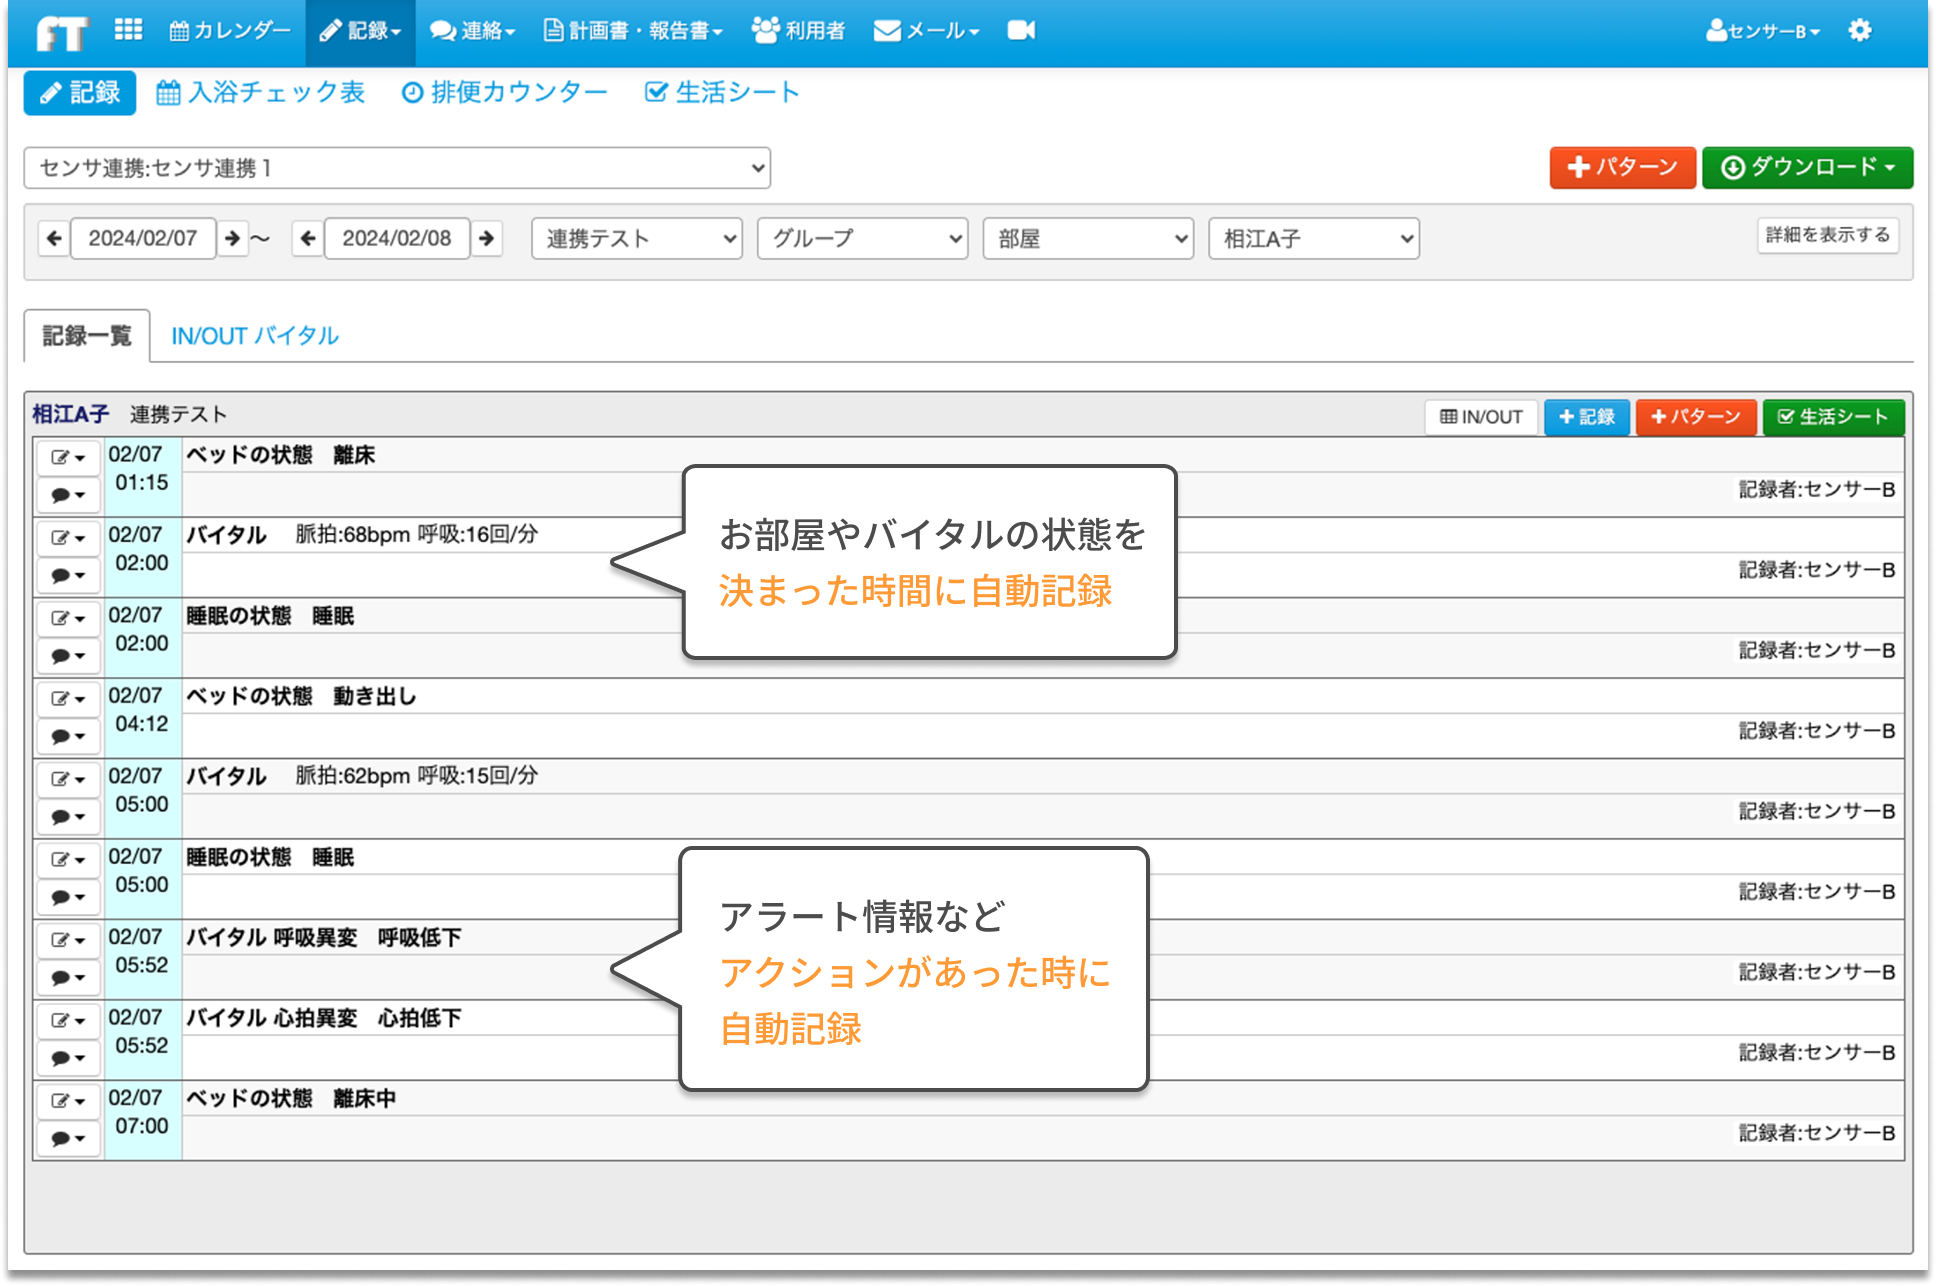
Task: Open the comment bubble icon on the 05:00 バイタル record
Action: 67,816
